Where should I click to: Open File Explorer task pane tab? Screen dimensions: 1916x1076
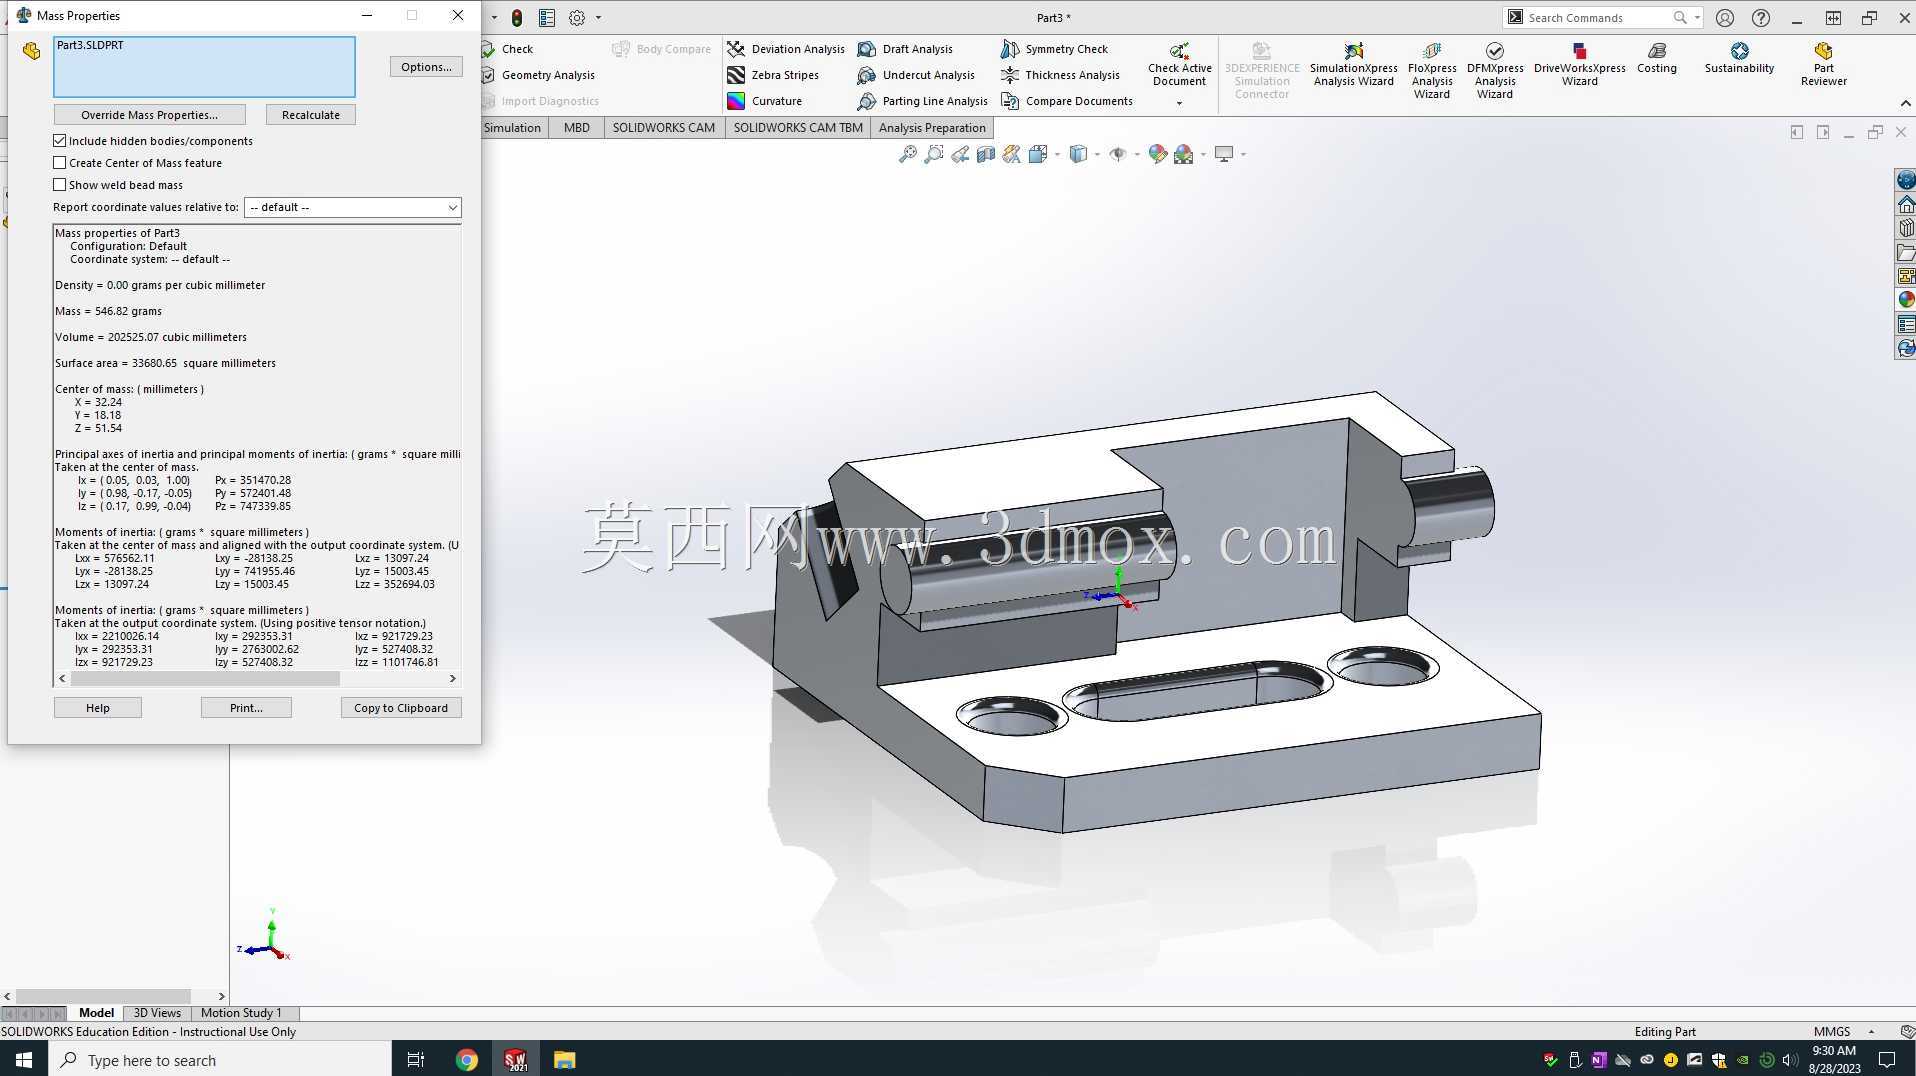click(x=1906, y=252)
